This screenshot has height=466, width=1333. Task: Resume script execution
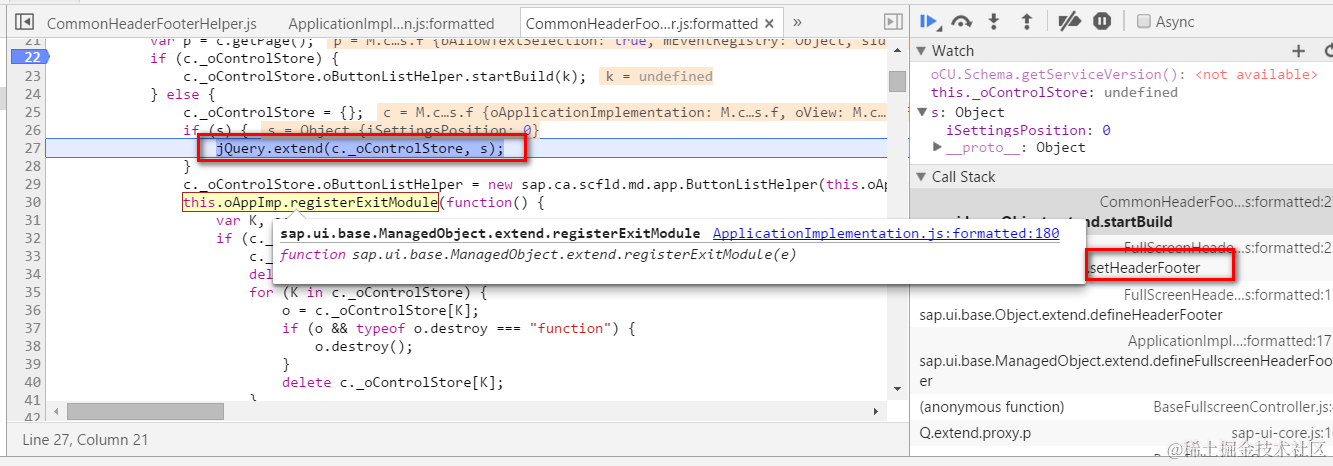coord(929,21)
